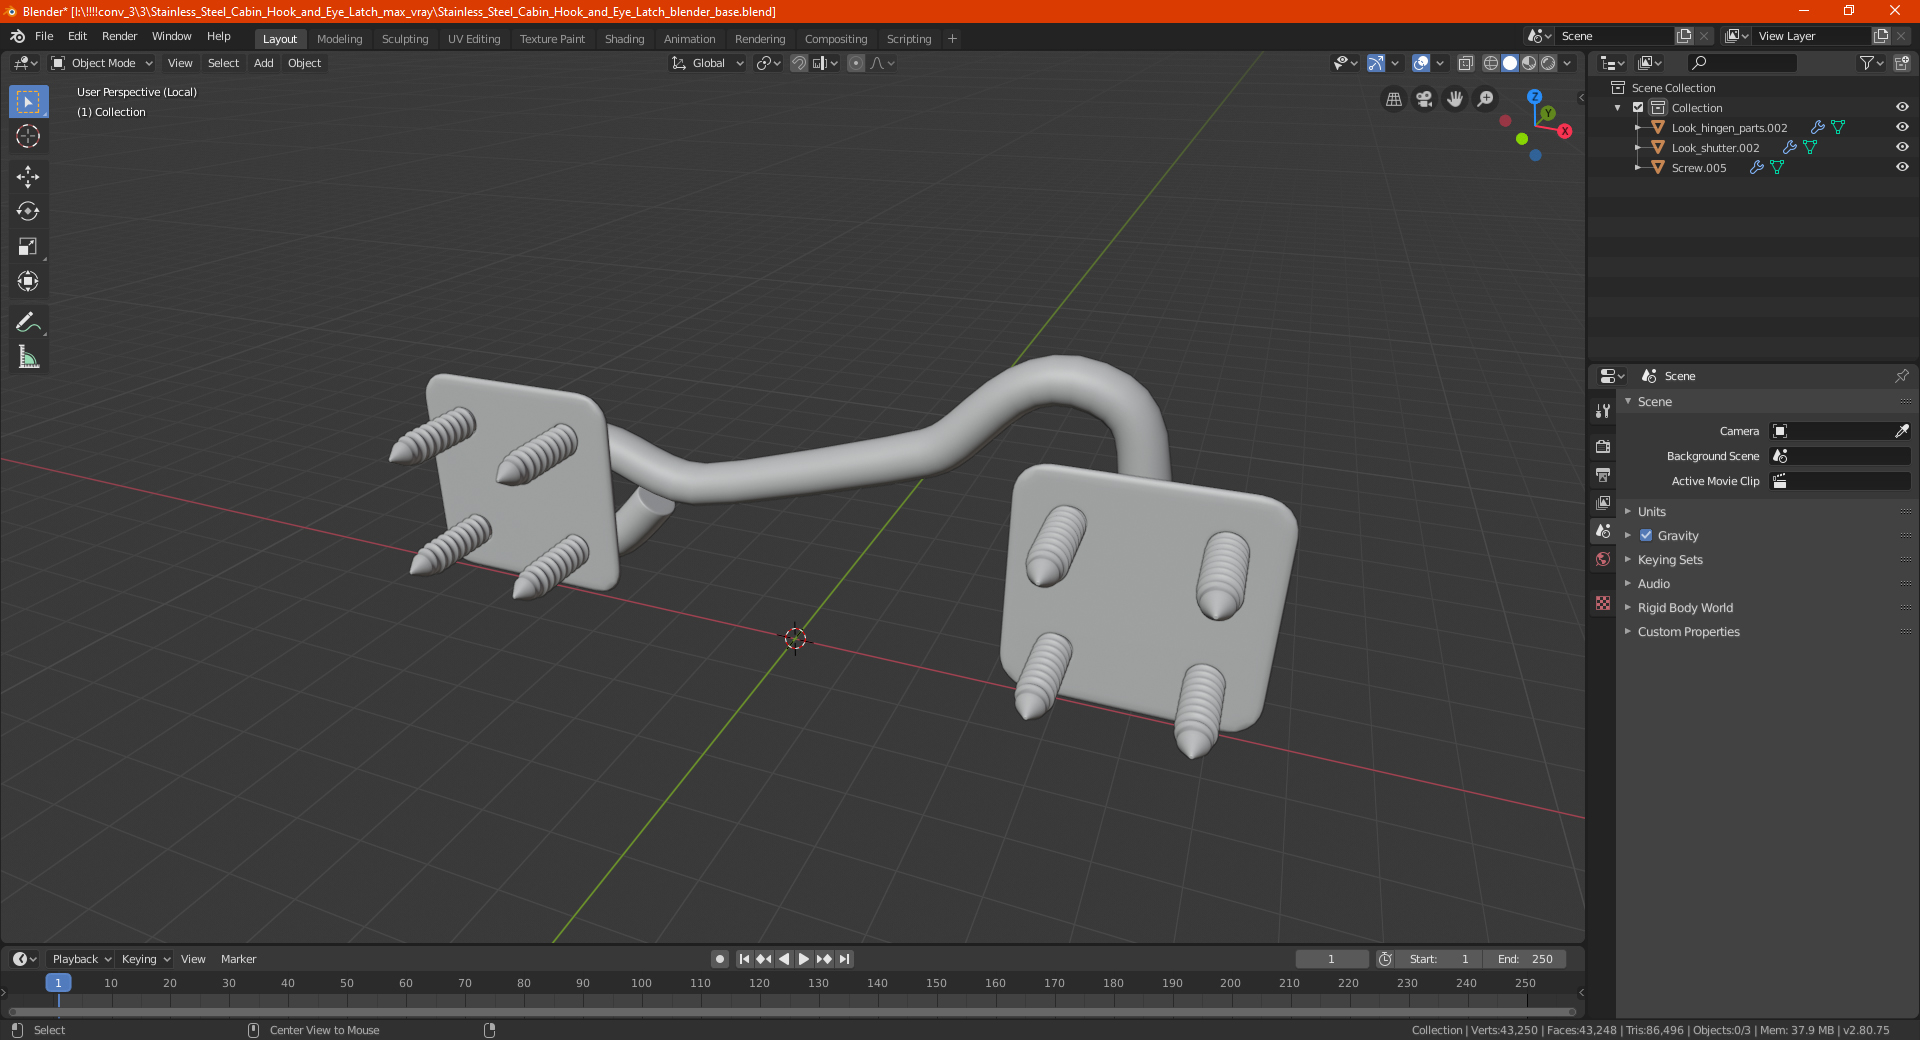Switch to orthographic grid view icon
Viewport: 1920px width, 1040px height.
coord(1393,99)
